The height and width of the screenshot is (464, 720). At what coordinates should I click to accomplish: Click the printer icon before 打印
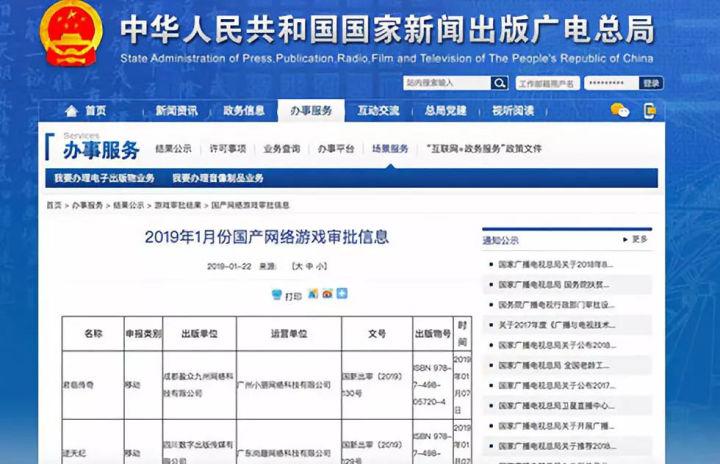pyautogui.click(x=276, y=294)
